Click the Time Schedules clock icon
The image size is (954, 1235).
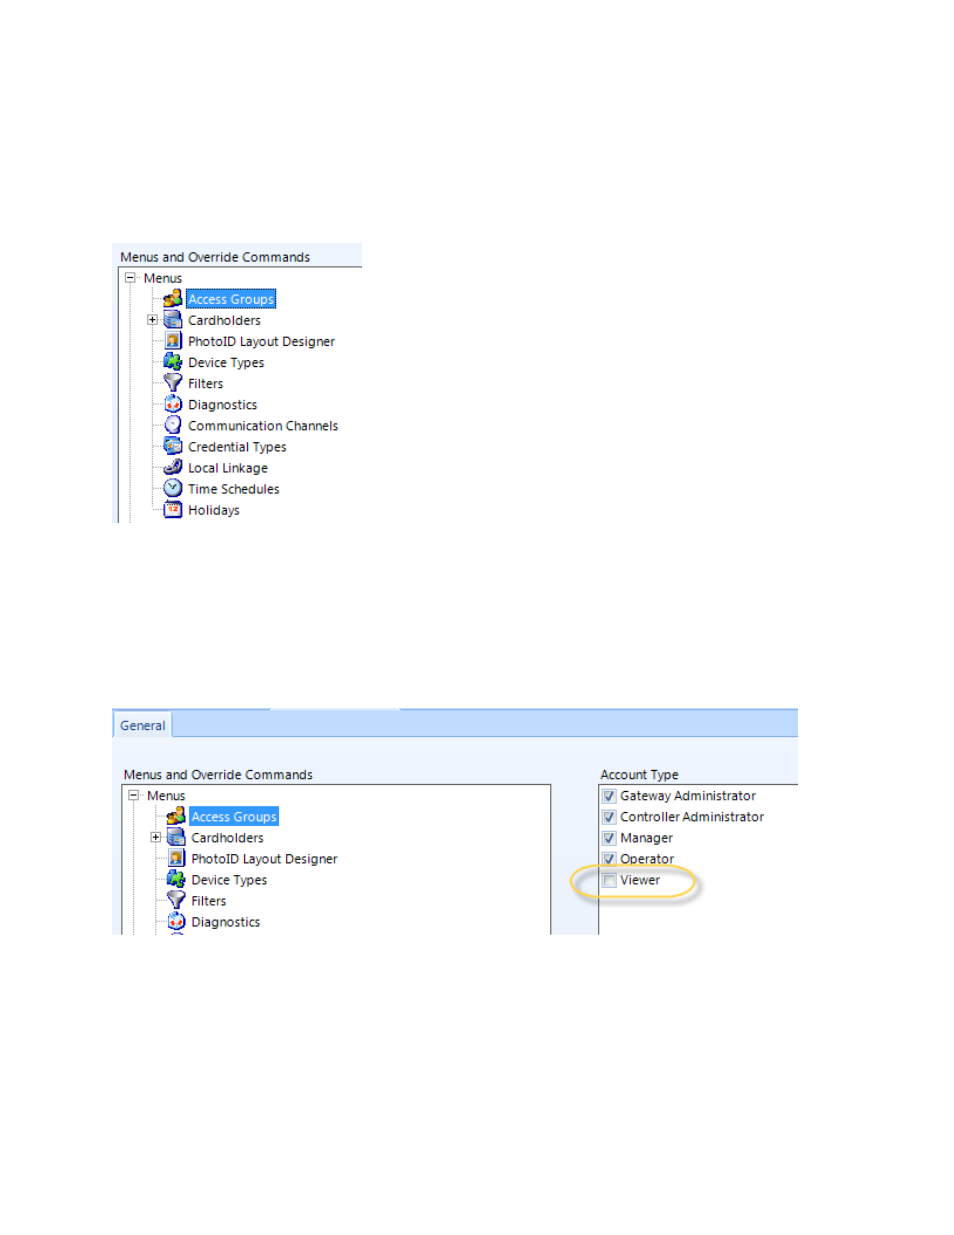(173, 488)
